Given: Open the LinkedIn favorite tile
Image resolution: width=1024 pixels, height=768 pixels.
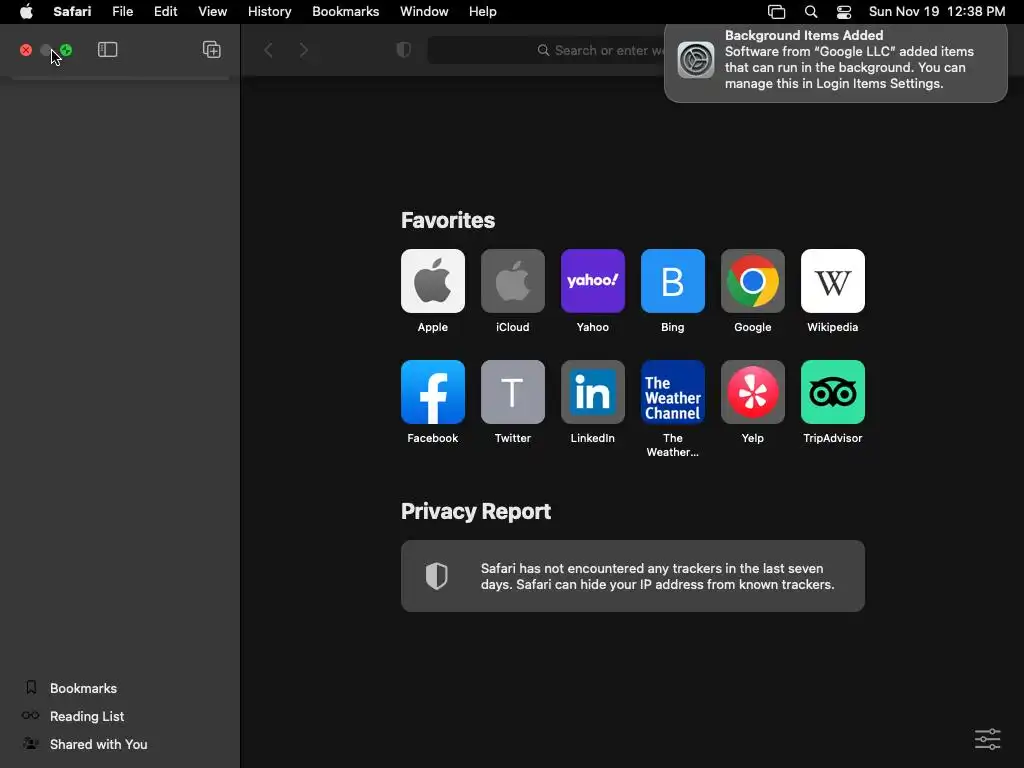Looking at the screenshot, I should 592,392.
